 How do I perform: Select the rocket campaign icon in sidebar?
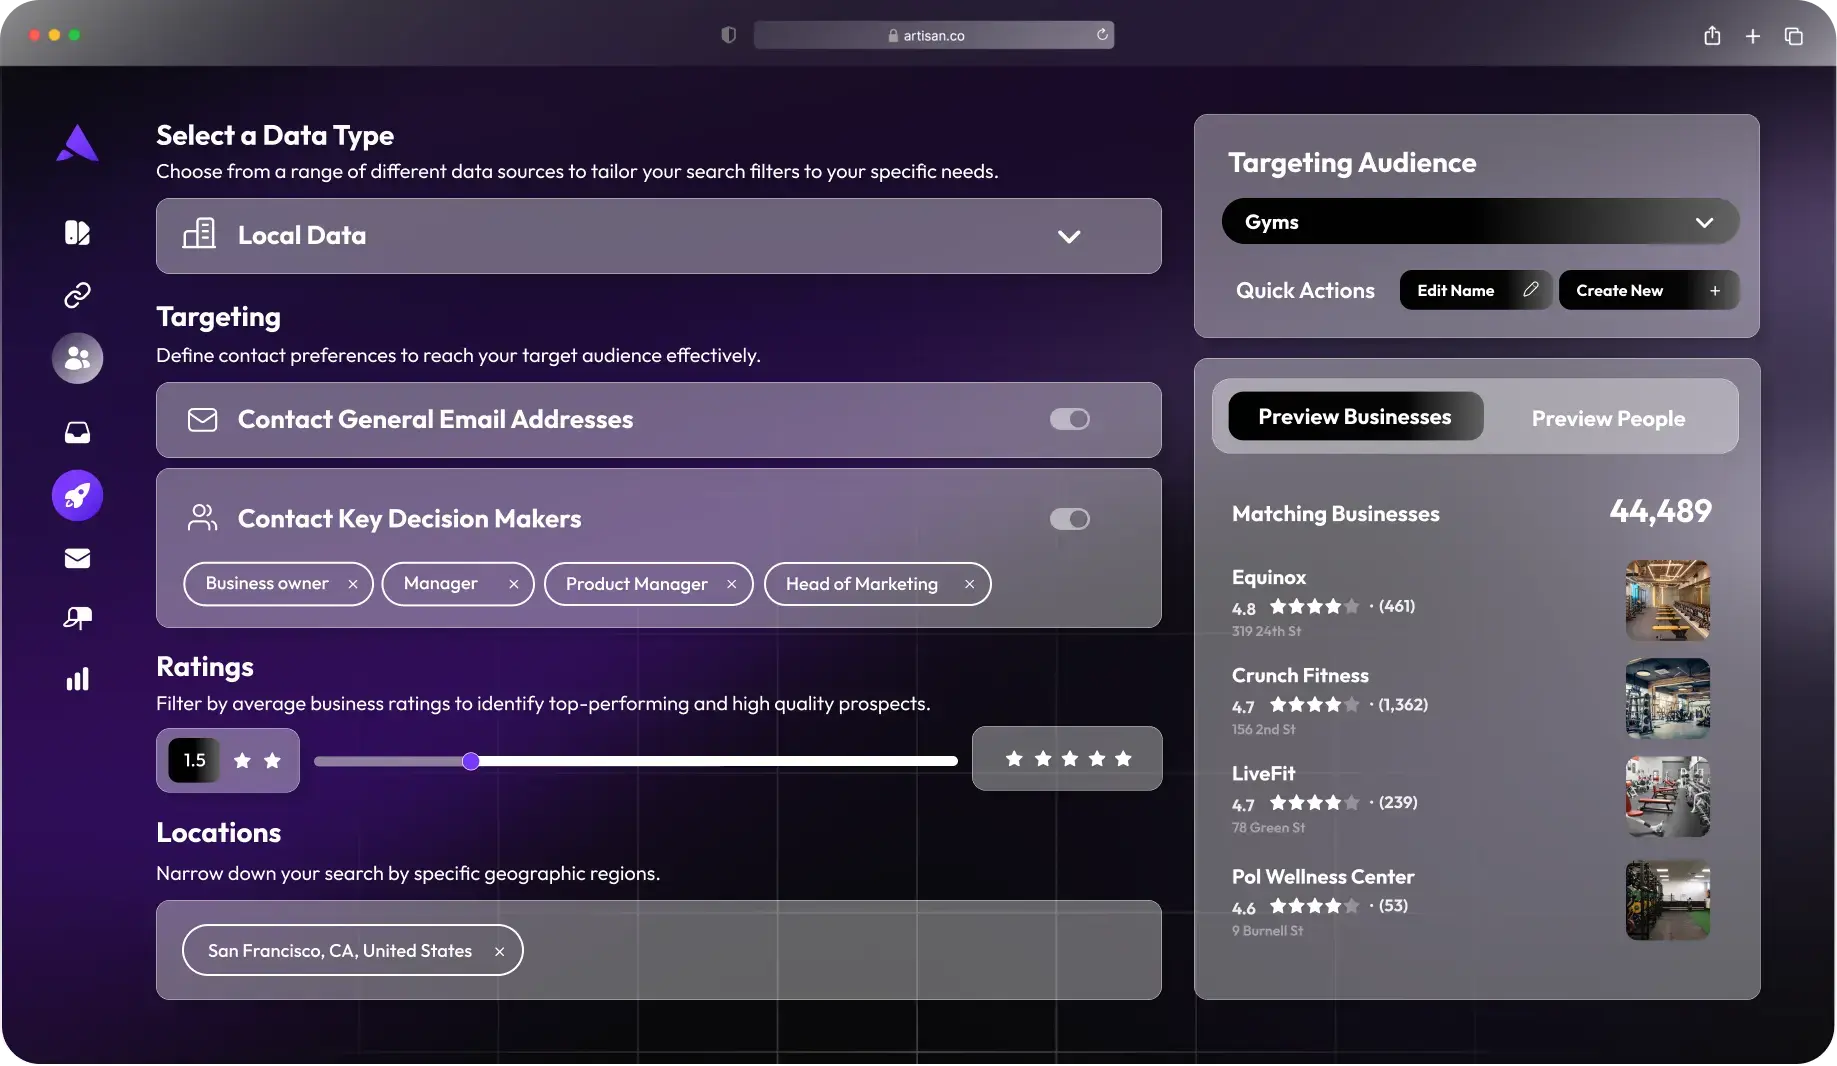pyautogui.click(x=77, y=495)
